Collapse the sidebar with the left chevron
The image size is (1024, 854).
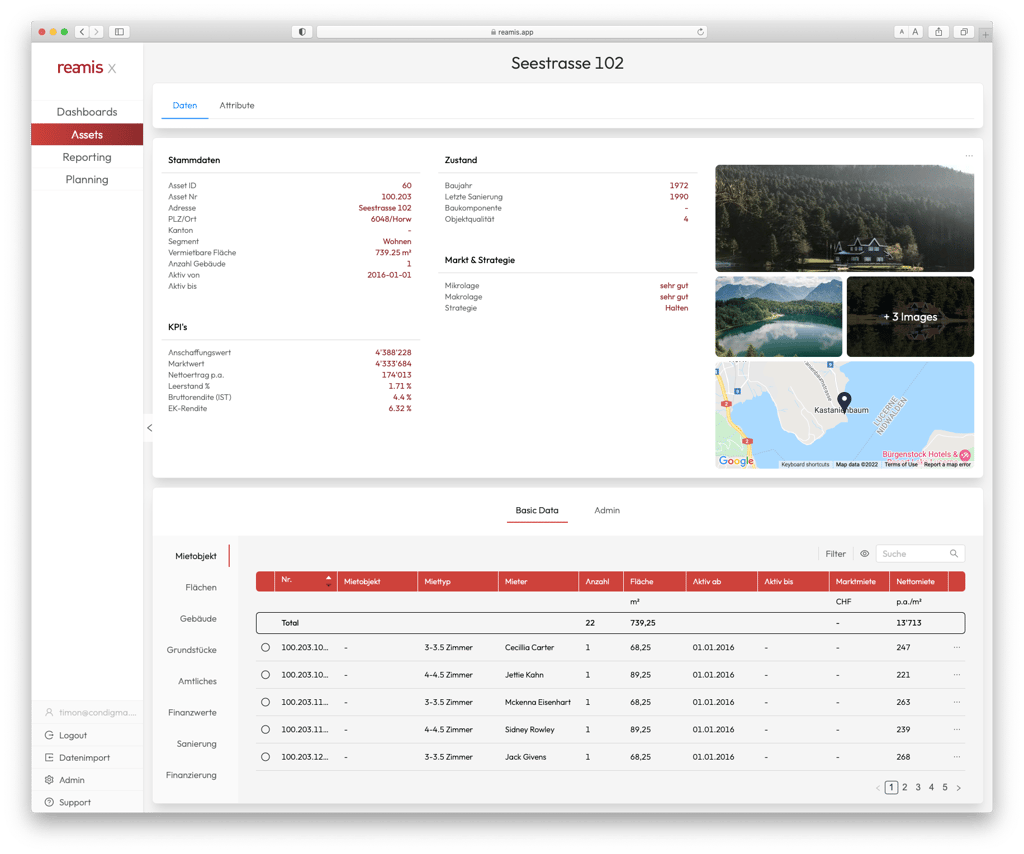[x=150, y=428]
